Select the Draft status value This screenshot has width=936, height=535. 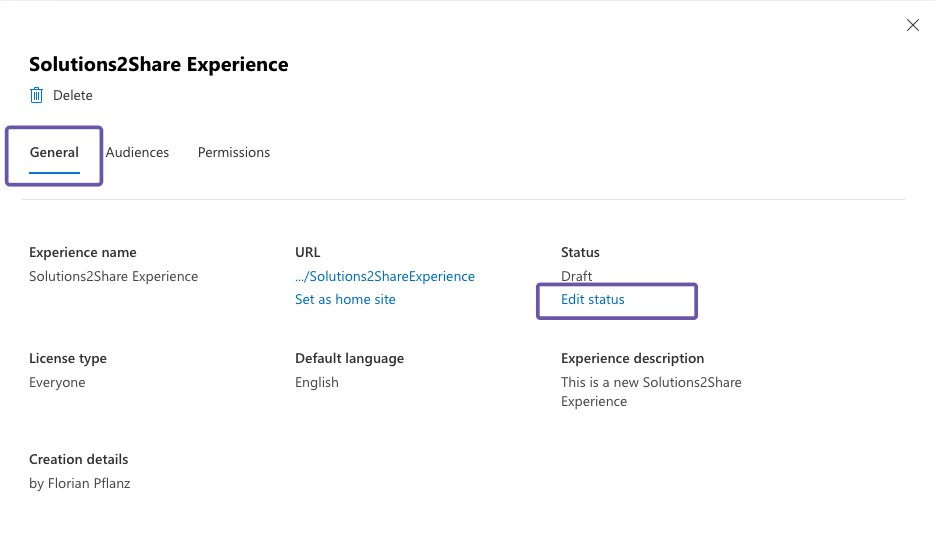coord(577,276)
